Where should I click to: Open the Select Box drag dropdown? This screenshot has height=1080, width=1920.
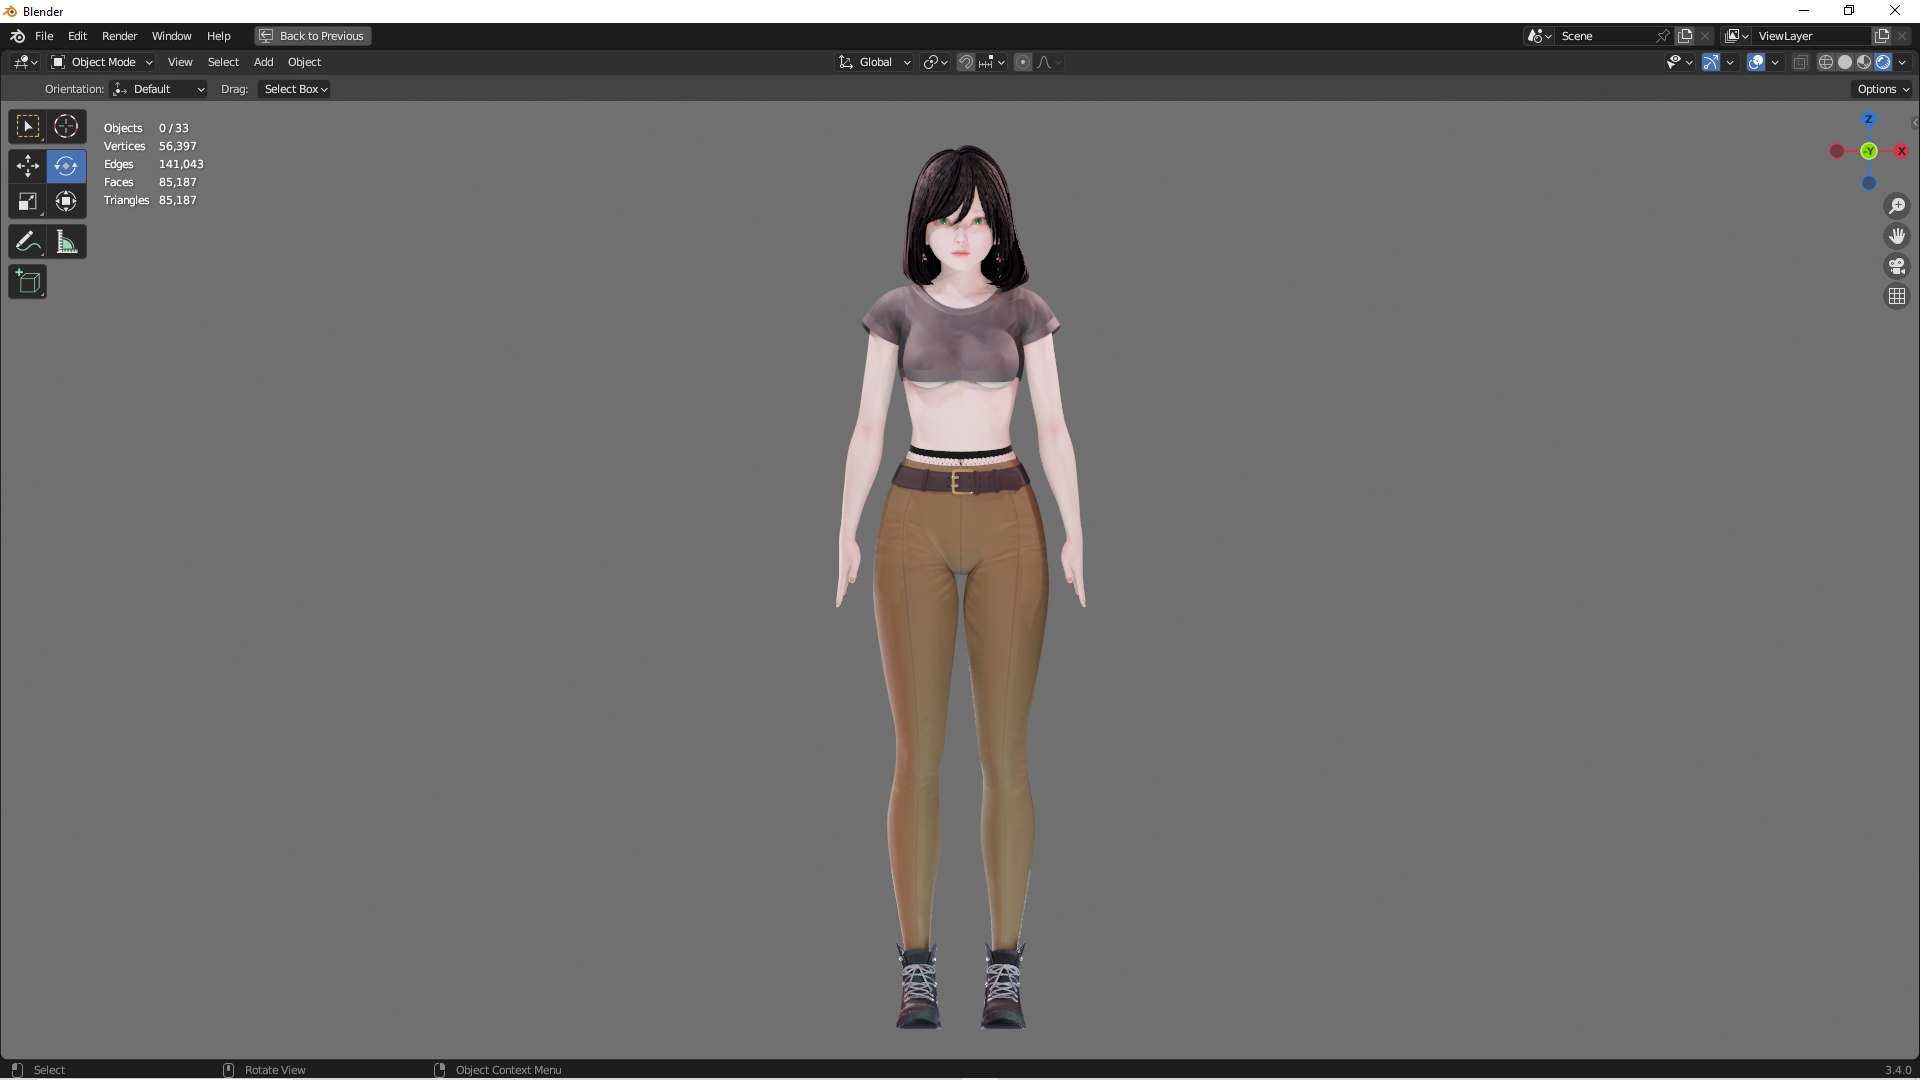295,89
